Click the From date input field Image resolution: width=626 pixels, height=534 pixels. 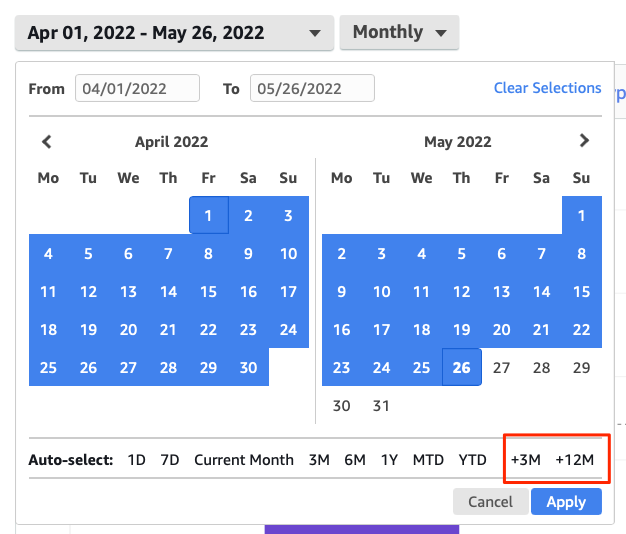pos(137,88)
